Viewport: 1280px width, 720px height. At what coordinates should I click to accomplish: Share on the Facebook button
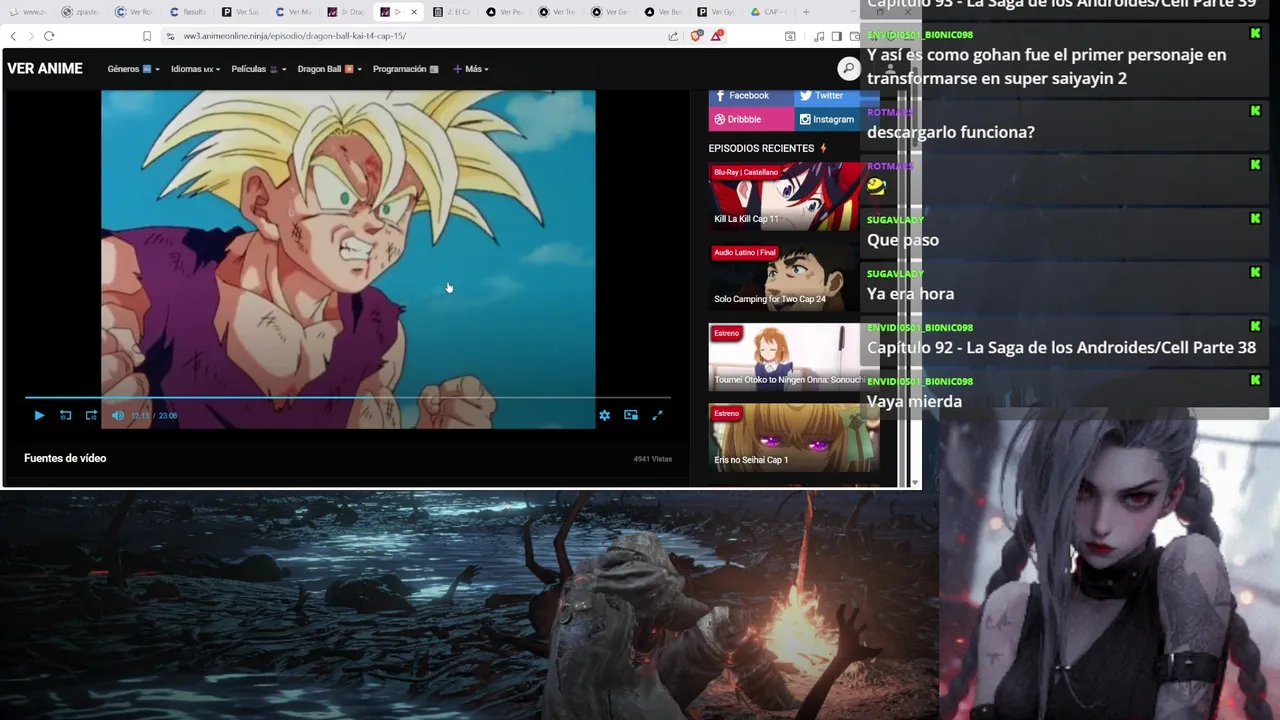point(751,95)
